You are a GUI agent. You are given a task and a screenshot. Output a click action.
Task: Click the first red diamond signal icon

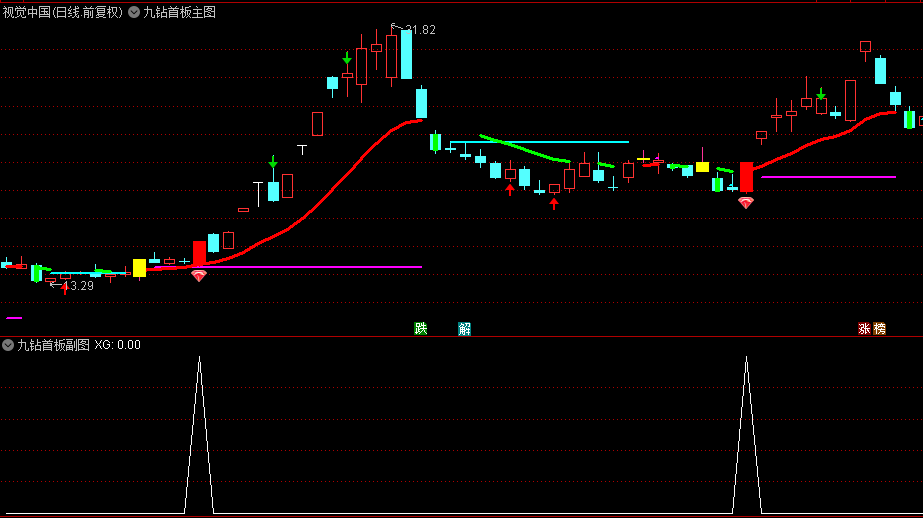pos(199,275)
